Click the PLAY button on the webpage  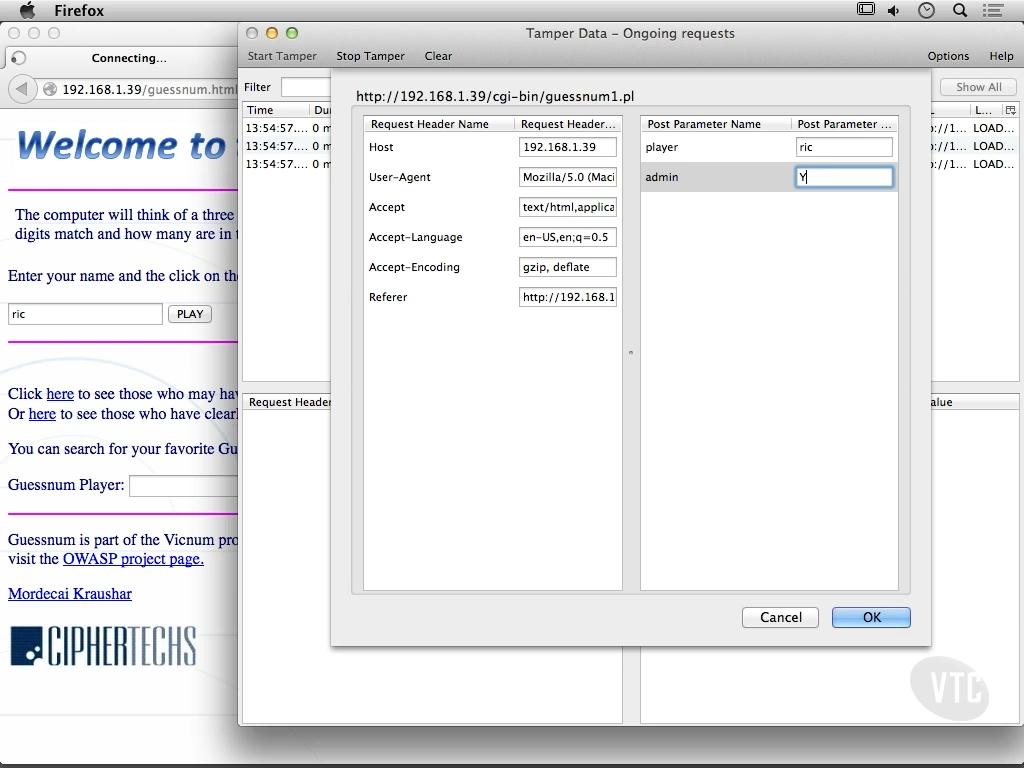190,314
